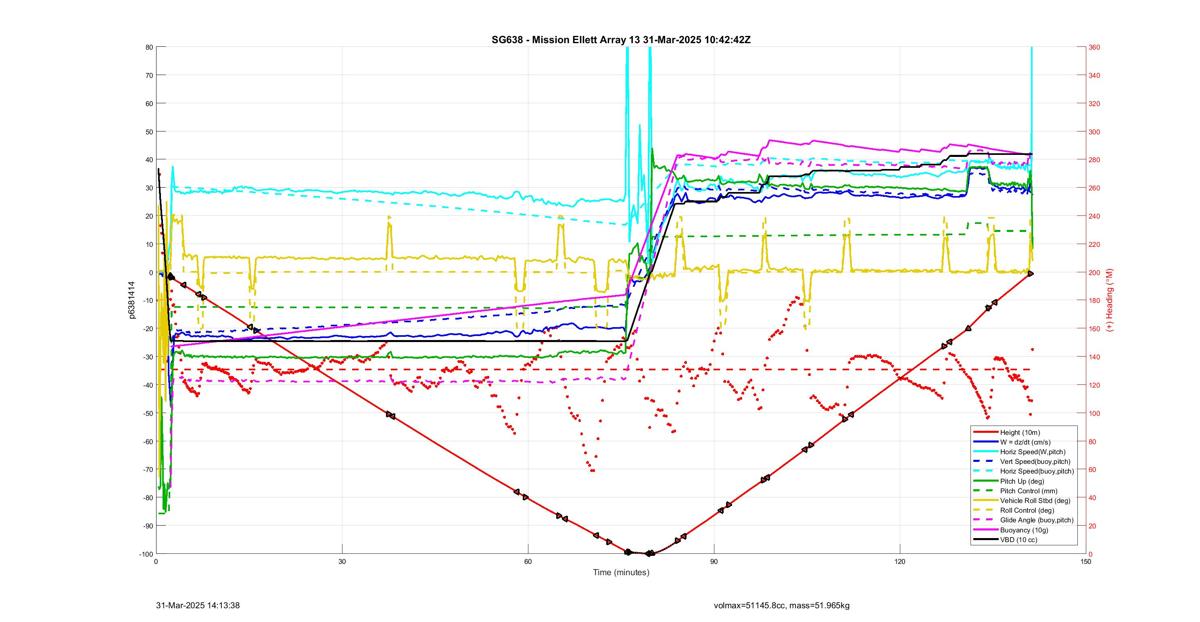Click the 'p6381414' left y-axis label
This screenshot has height=622, width=1200.
coord(131,300)
